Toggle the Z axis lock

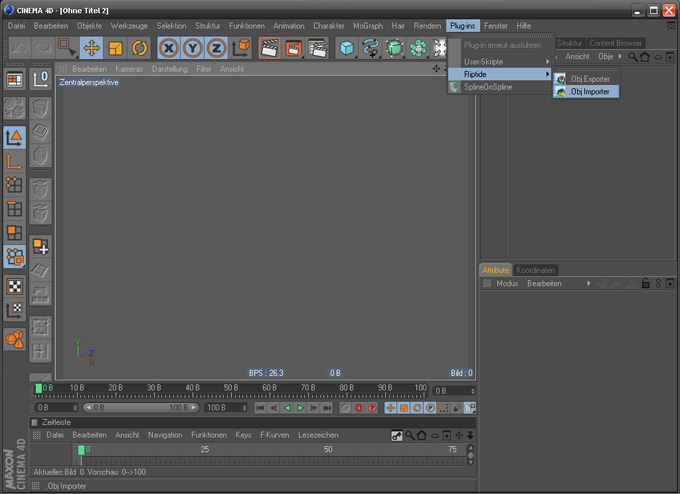tap(216, 48)
